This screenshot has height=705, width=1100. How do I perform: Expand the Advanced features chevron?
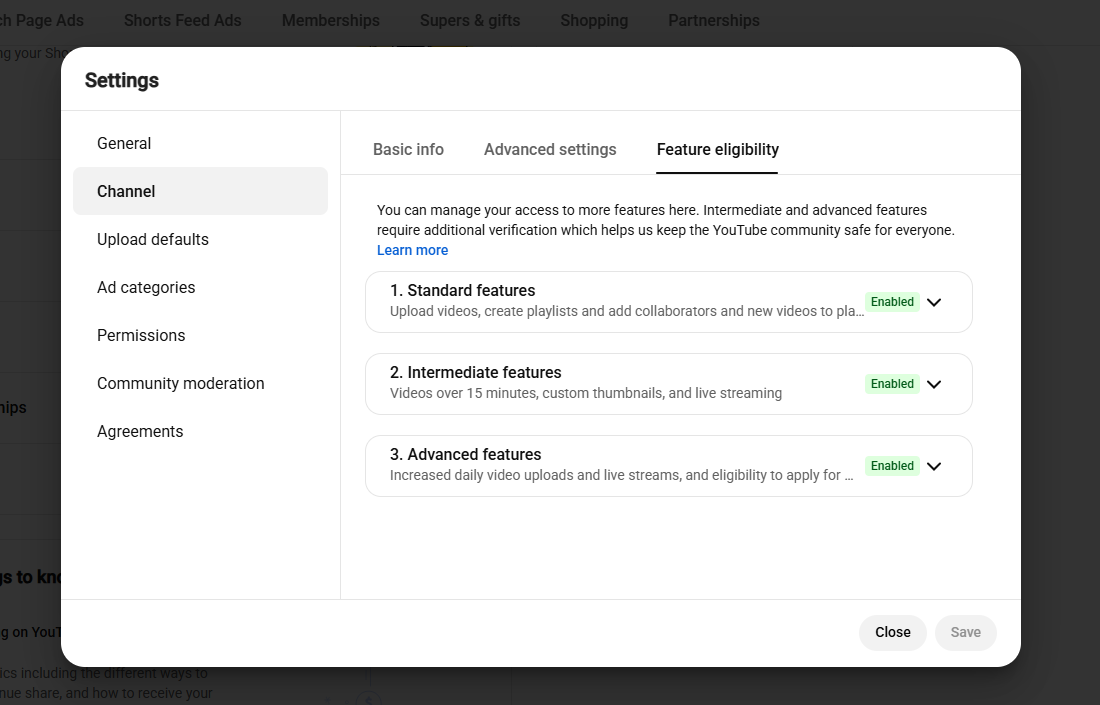934,466
